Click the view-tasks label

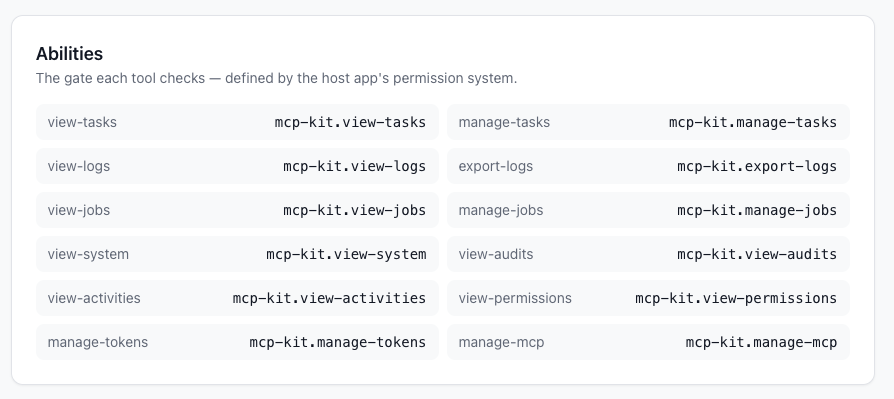click(x=82, y=123)
